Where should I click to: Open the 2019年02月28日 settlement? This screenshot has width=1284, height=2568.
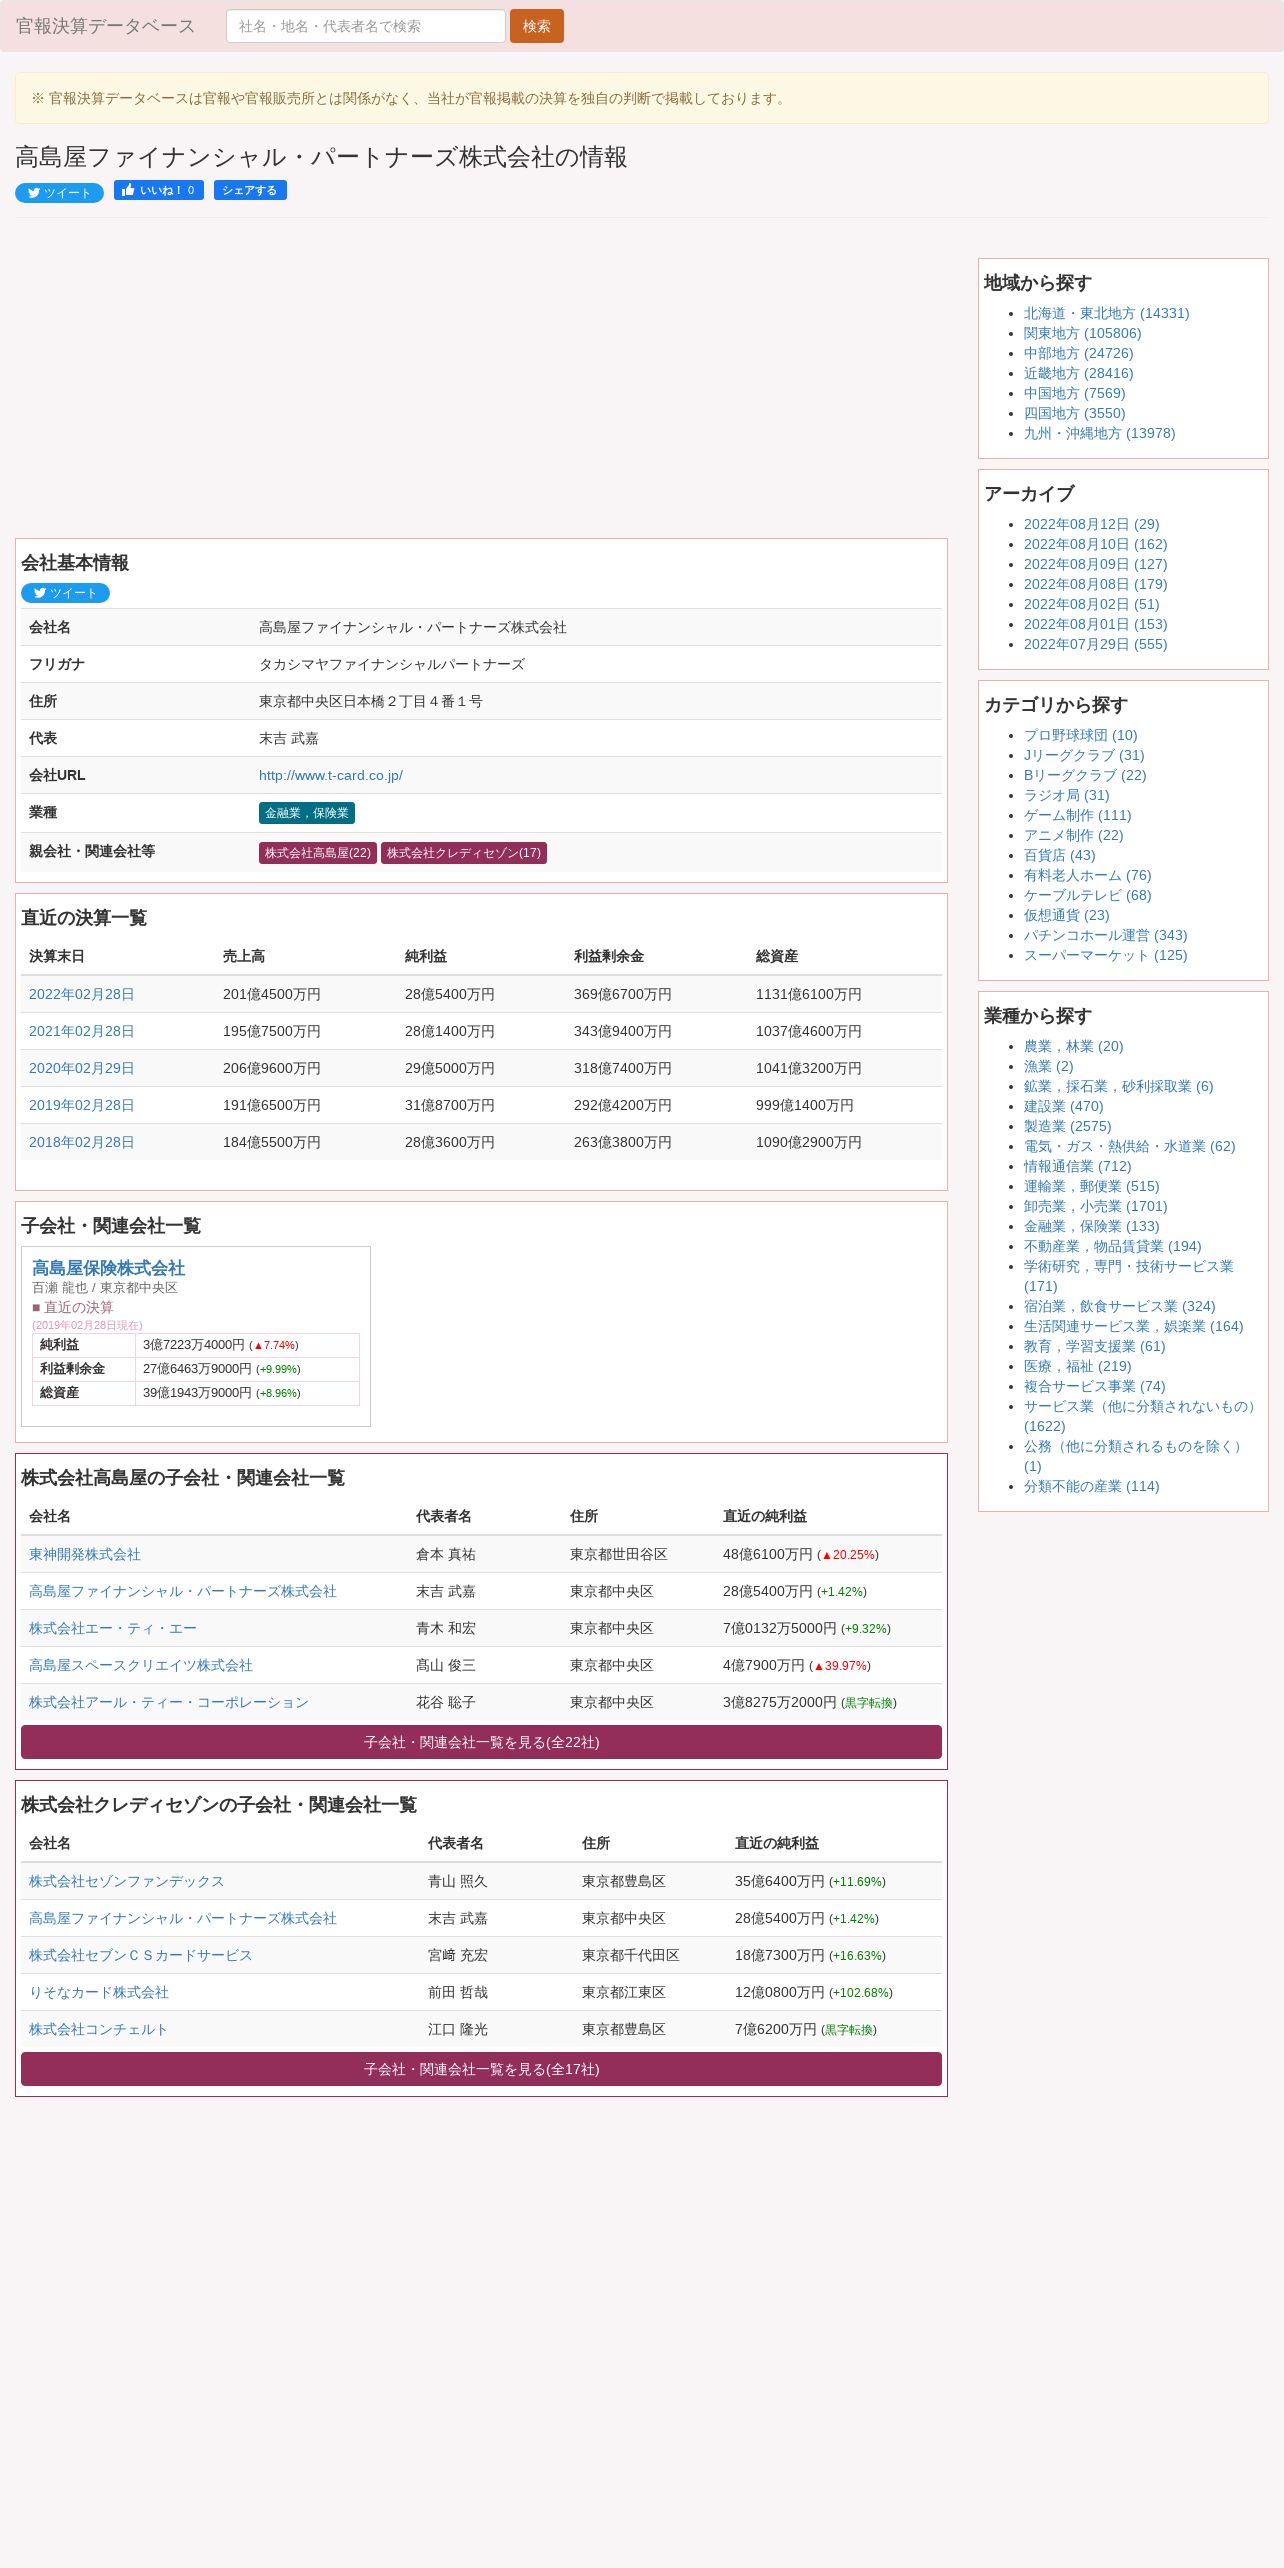81,1105
